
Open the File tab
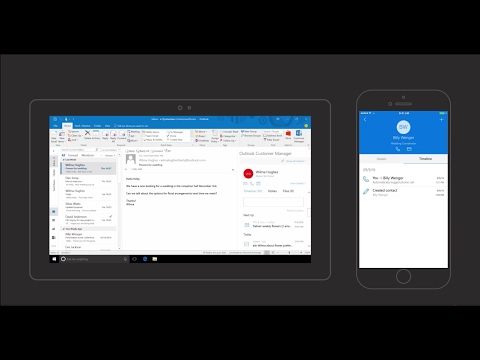pos(55,126)
